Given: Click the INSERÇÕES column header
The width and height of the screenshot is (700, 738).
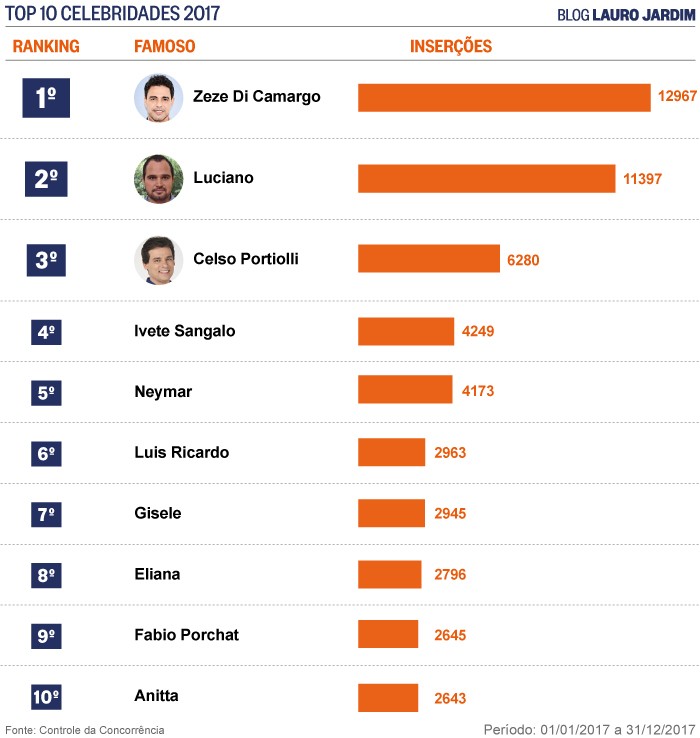Looking at the screenshot, I should [451, 47].
